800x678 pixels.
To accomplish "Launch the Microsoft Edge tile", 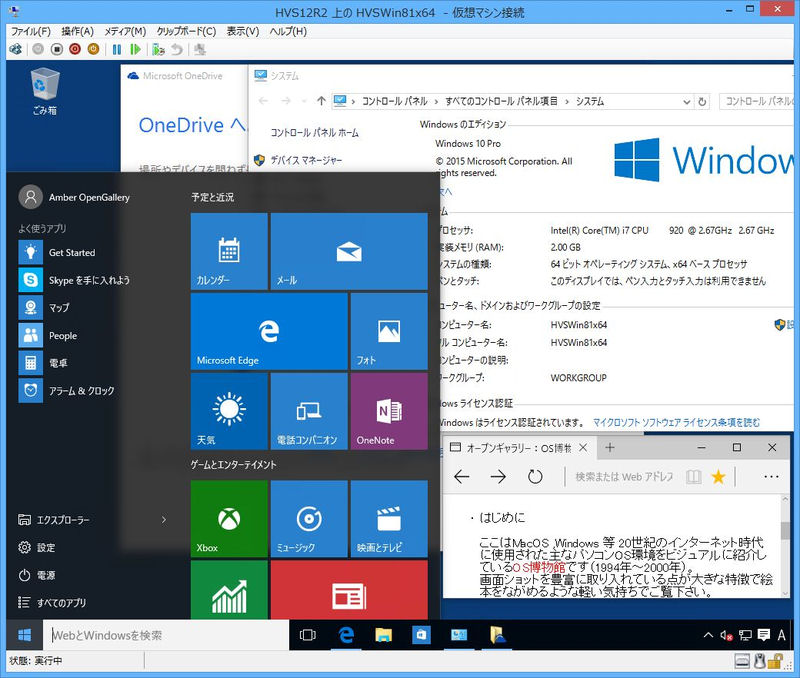I will (269, 332).
